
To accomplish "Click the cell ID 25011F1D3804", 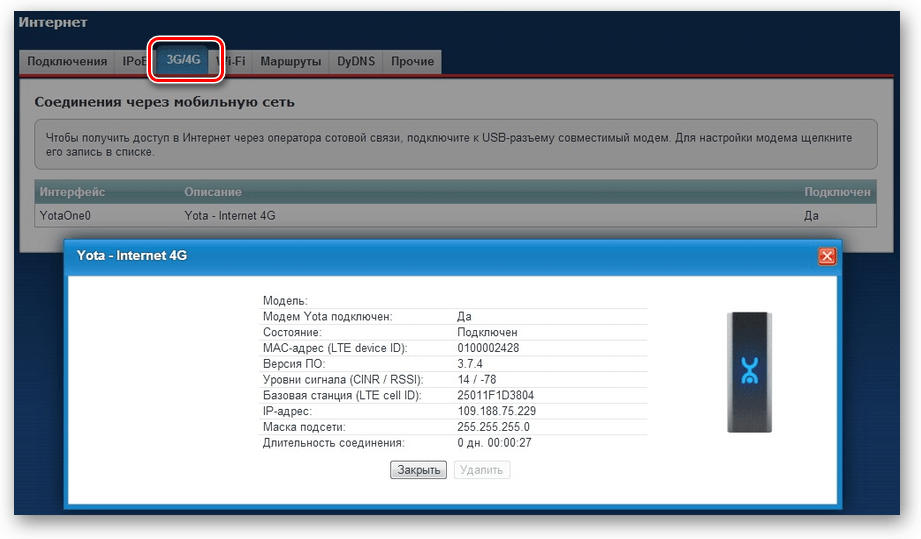I will [x=496, y=395].
